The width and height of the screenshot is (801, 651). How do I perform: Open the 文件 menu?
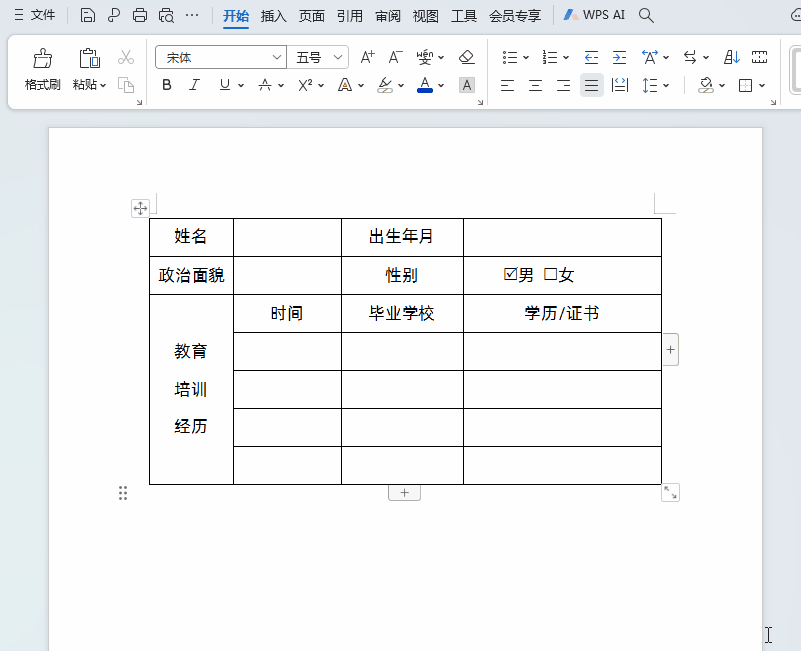click(35, 15)
